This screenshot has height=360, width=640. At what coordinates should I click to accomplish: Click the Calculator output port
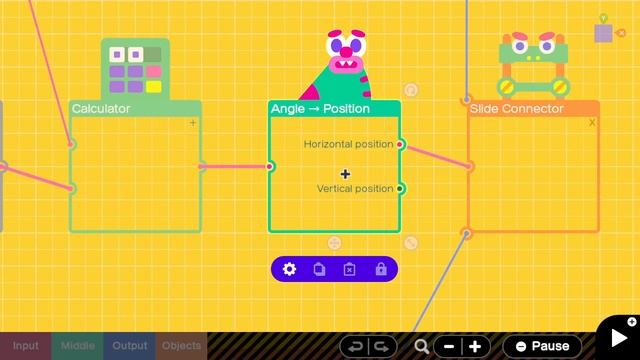click(201, 166)
